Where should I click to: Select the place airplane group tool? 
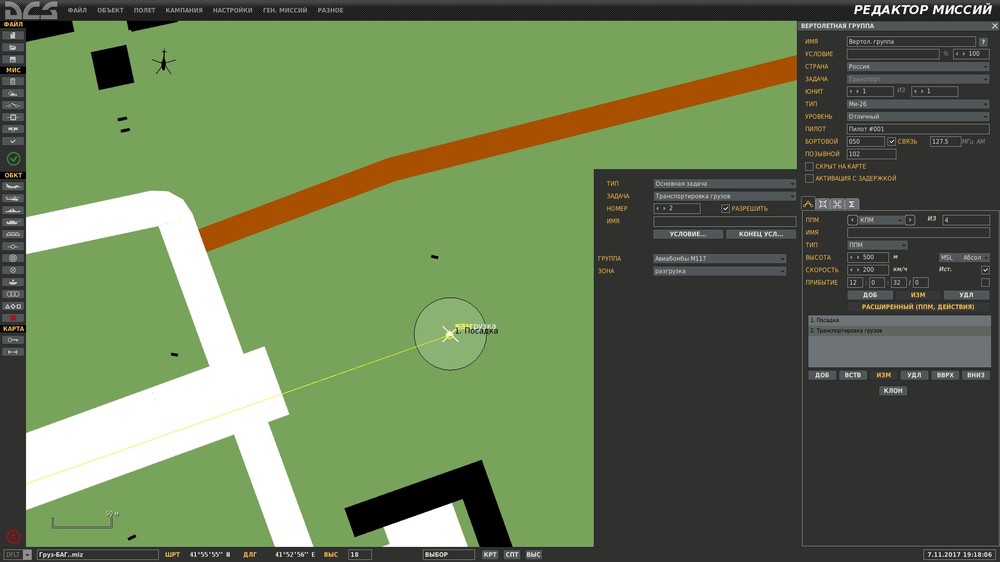click(13, 186)
